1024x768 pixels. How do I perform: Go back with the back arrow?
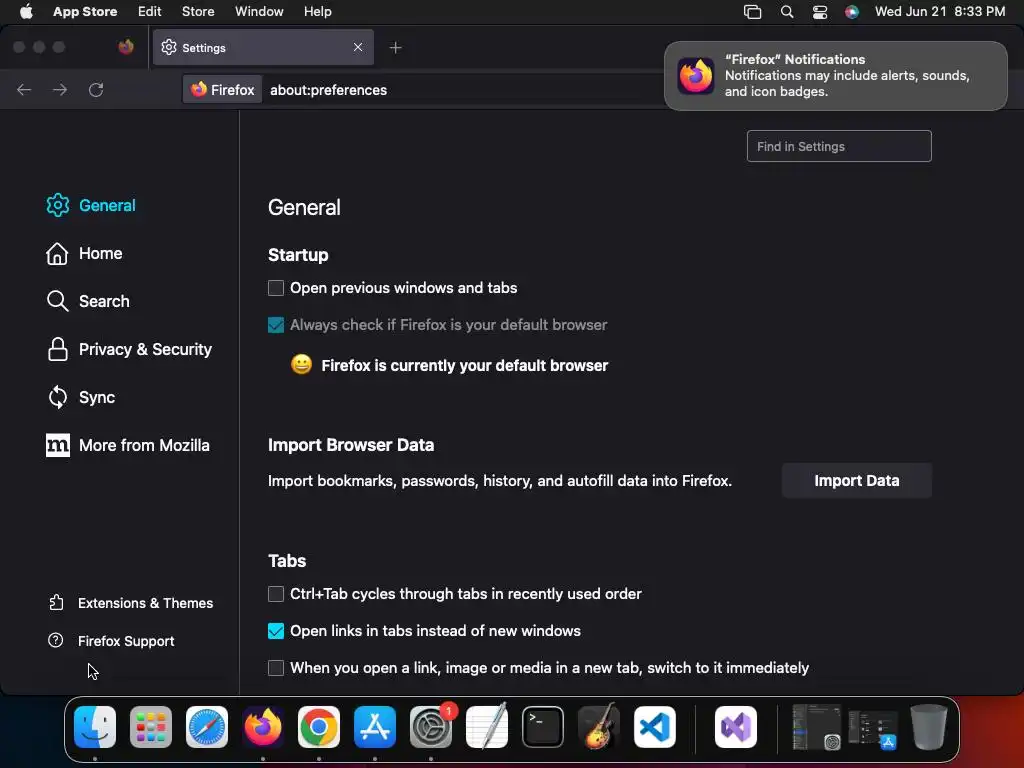tap(24, 89)
